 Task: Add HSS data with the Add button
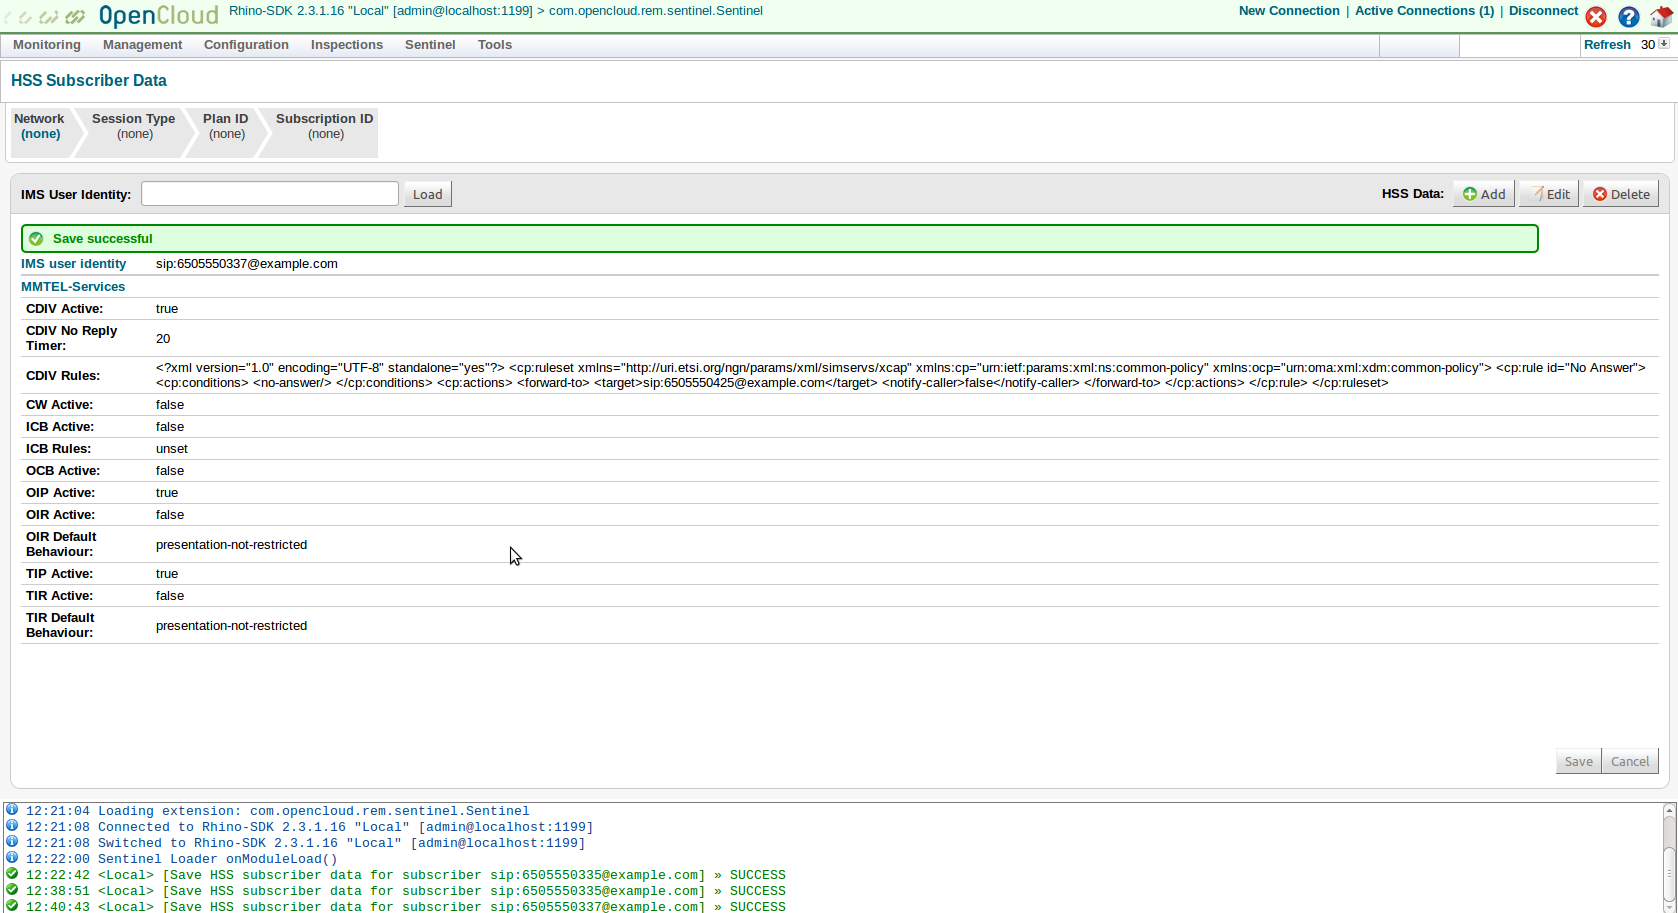1484,194
